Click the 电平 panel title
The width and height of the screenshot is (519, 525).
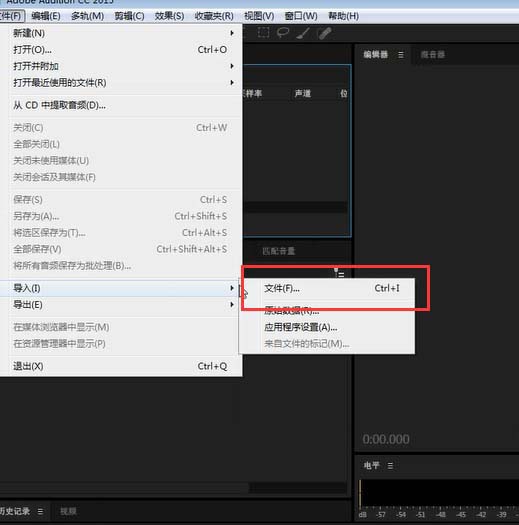[372, 465]
